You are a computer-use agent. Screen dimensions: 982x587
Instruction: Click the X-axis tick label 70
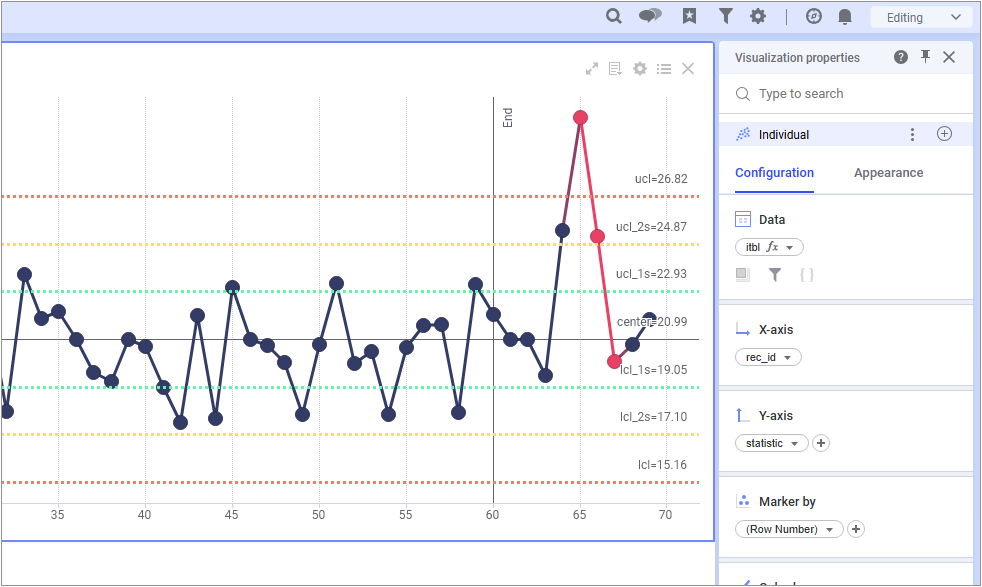click(666, 515)
